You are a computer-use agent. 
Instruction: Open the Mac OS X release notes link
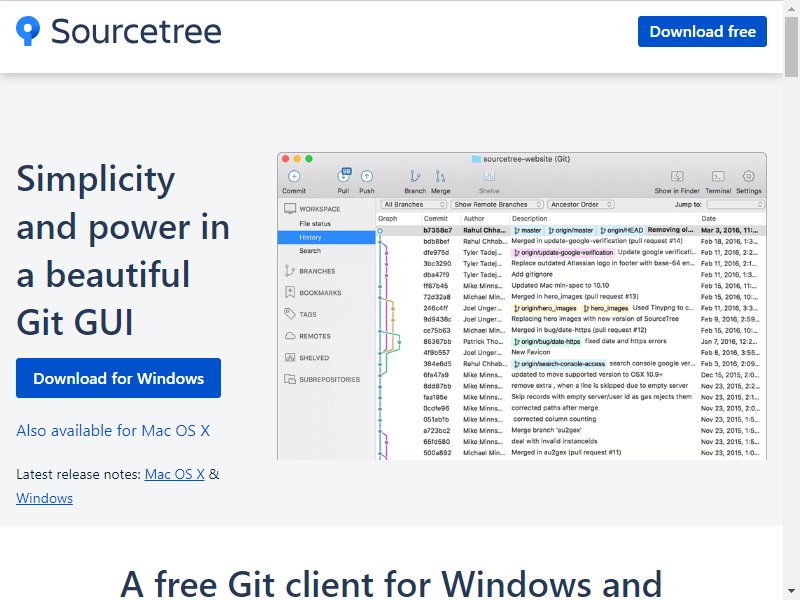click(174, 474)
